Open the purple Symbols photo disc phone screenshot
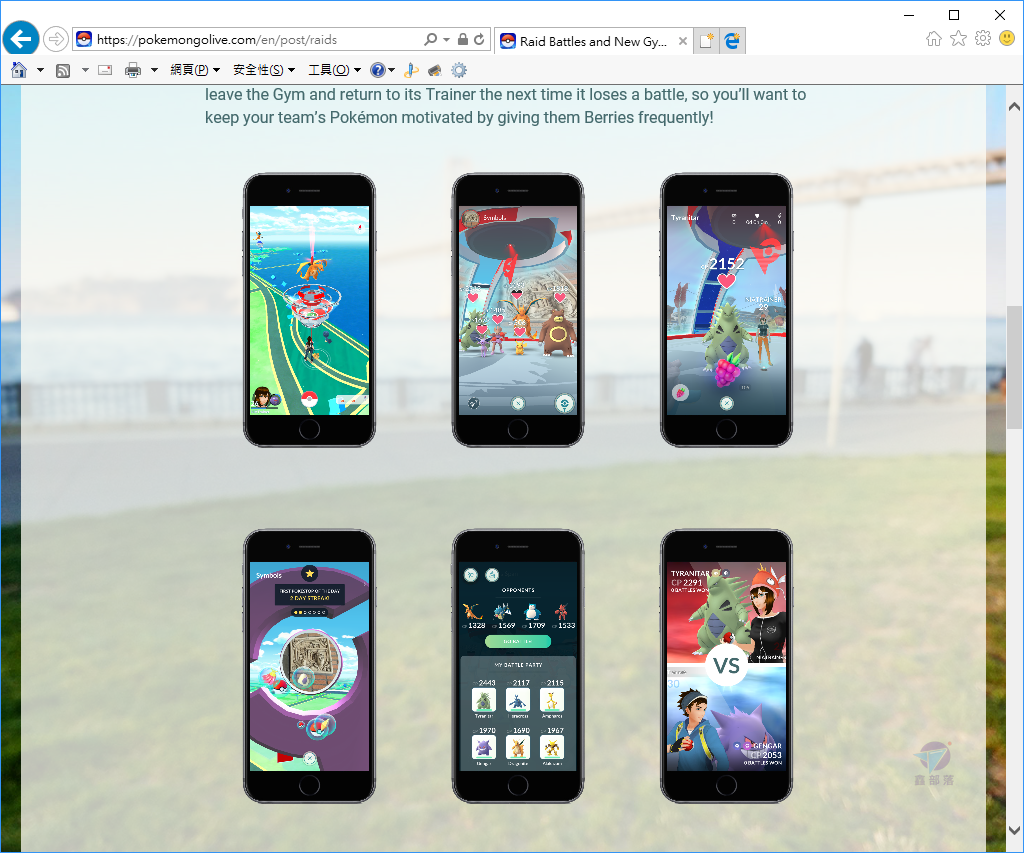Viewport: 1024px width, 853px height. point(310,666)
